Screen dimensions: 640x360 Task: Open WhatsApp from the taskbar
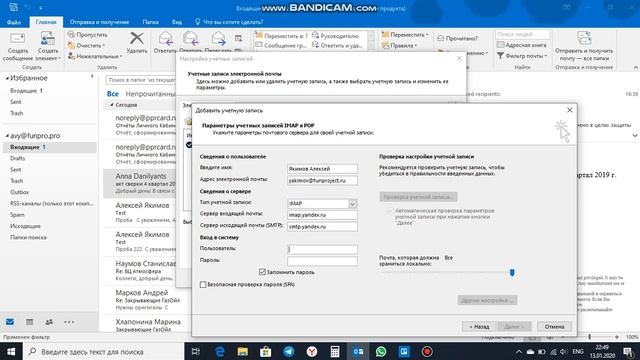pos(381,351)
